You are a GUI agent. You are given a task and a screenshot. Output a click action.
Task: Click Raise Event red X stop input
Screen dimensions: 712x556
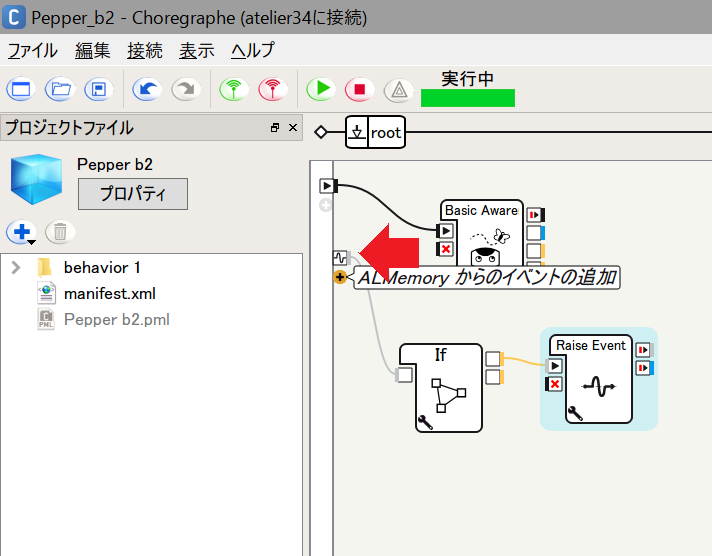click(554, 384)
